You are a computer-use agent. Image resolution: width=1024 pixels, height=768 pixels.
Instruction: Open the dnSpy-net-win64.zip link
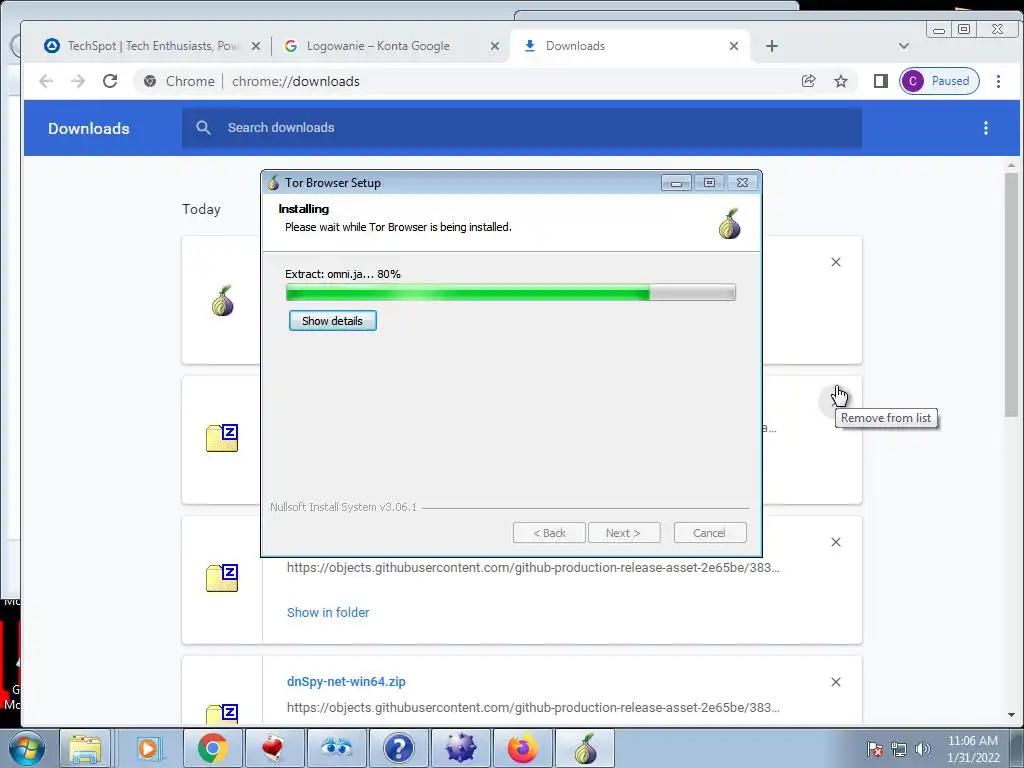click(x=346, y=681)
